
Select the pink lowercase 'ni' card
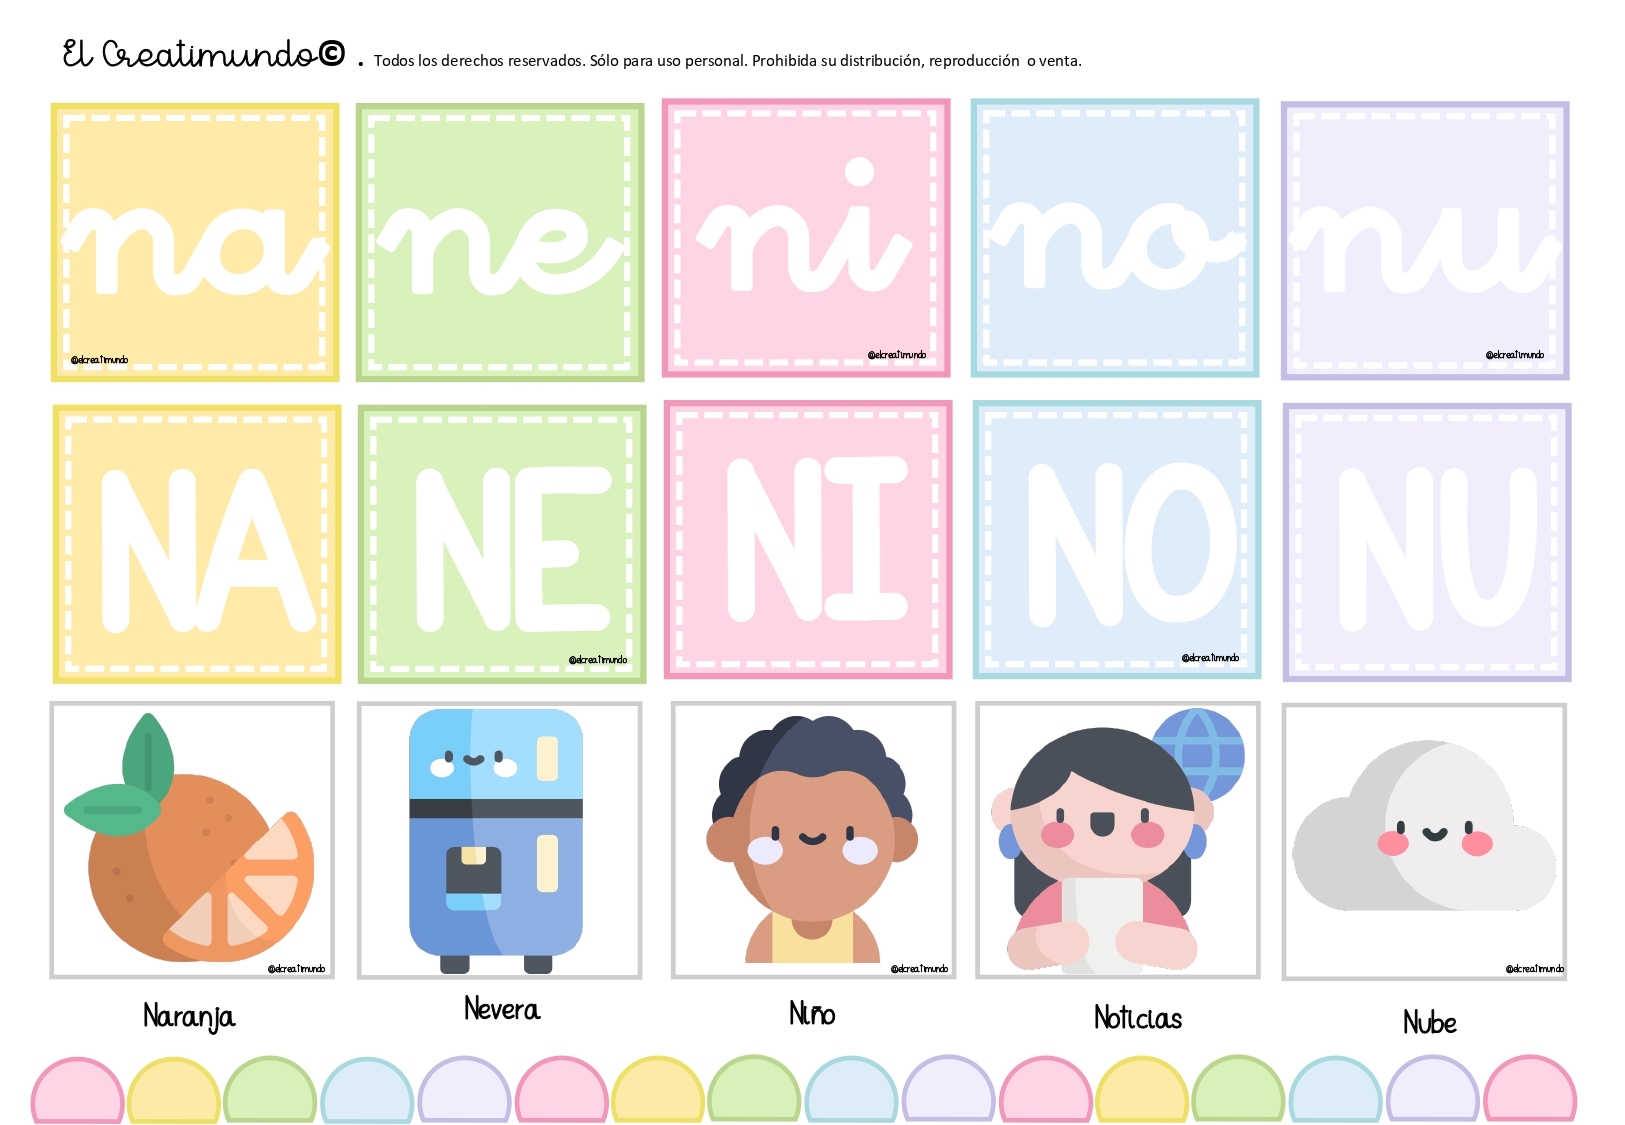806,238
